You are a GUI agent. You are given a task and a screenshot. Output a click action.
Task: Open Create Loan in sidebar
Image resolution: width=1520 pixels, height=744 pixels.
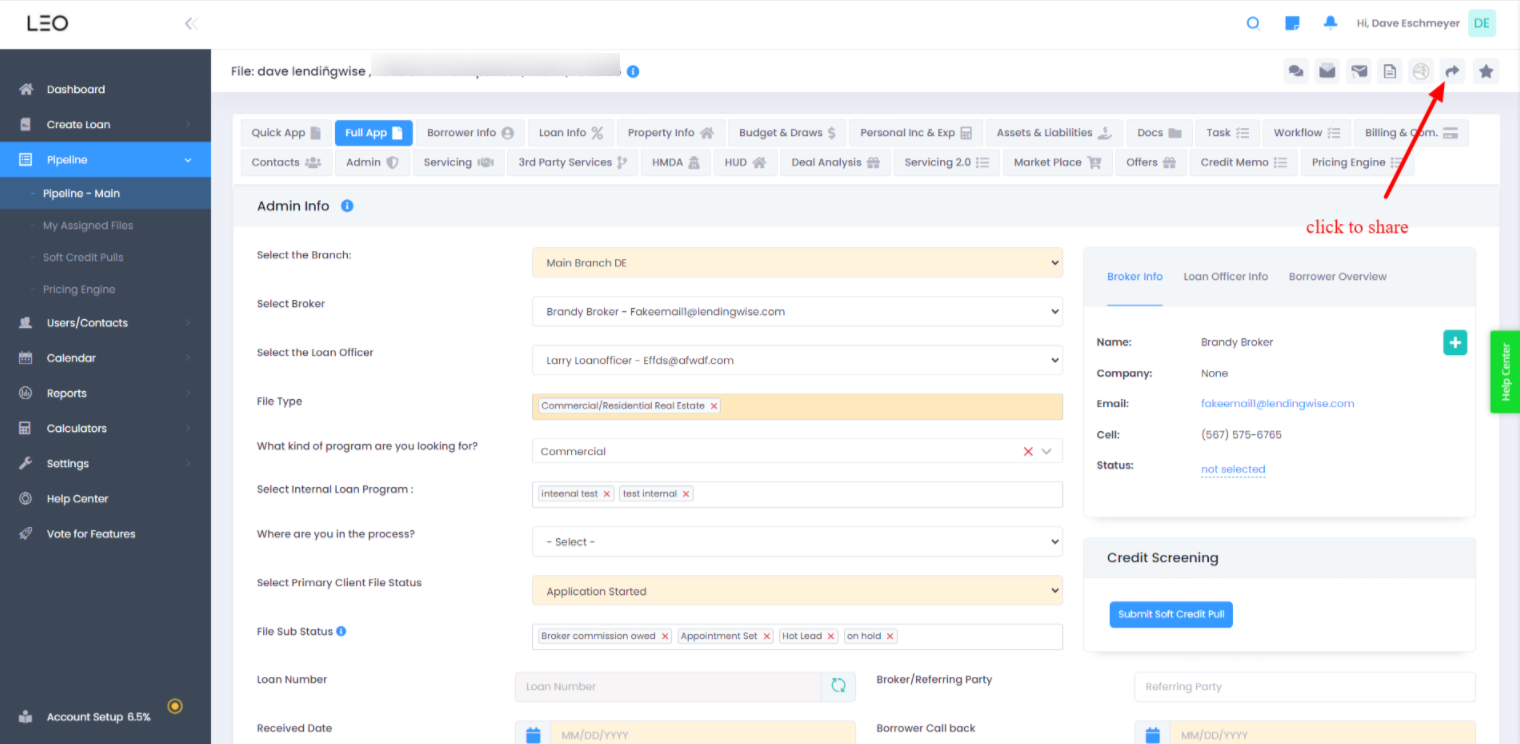point(105,125)
